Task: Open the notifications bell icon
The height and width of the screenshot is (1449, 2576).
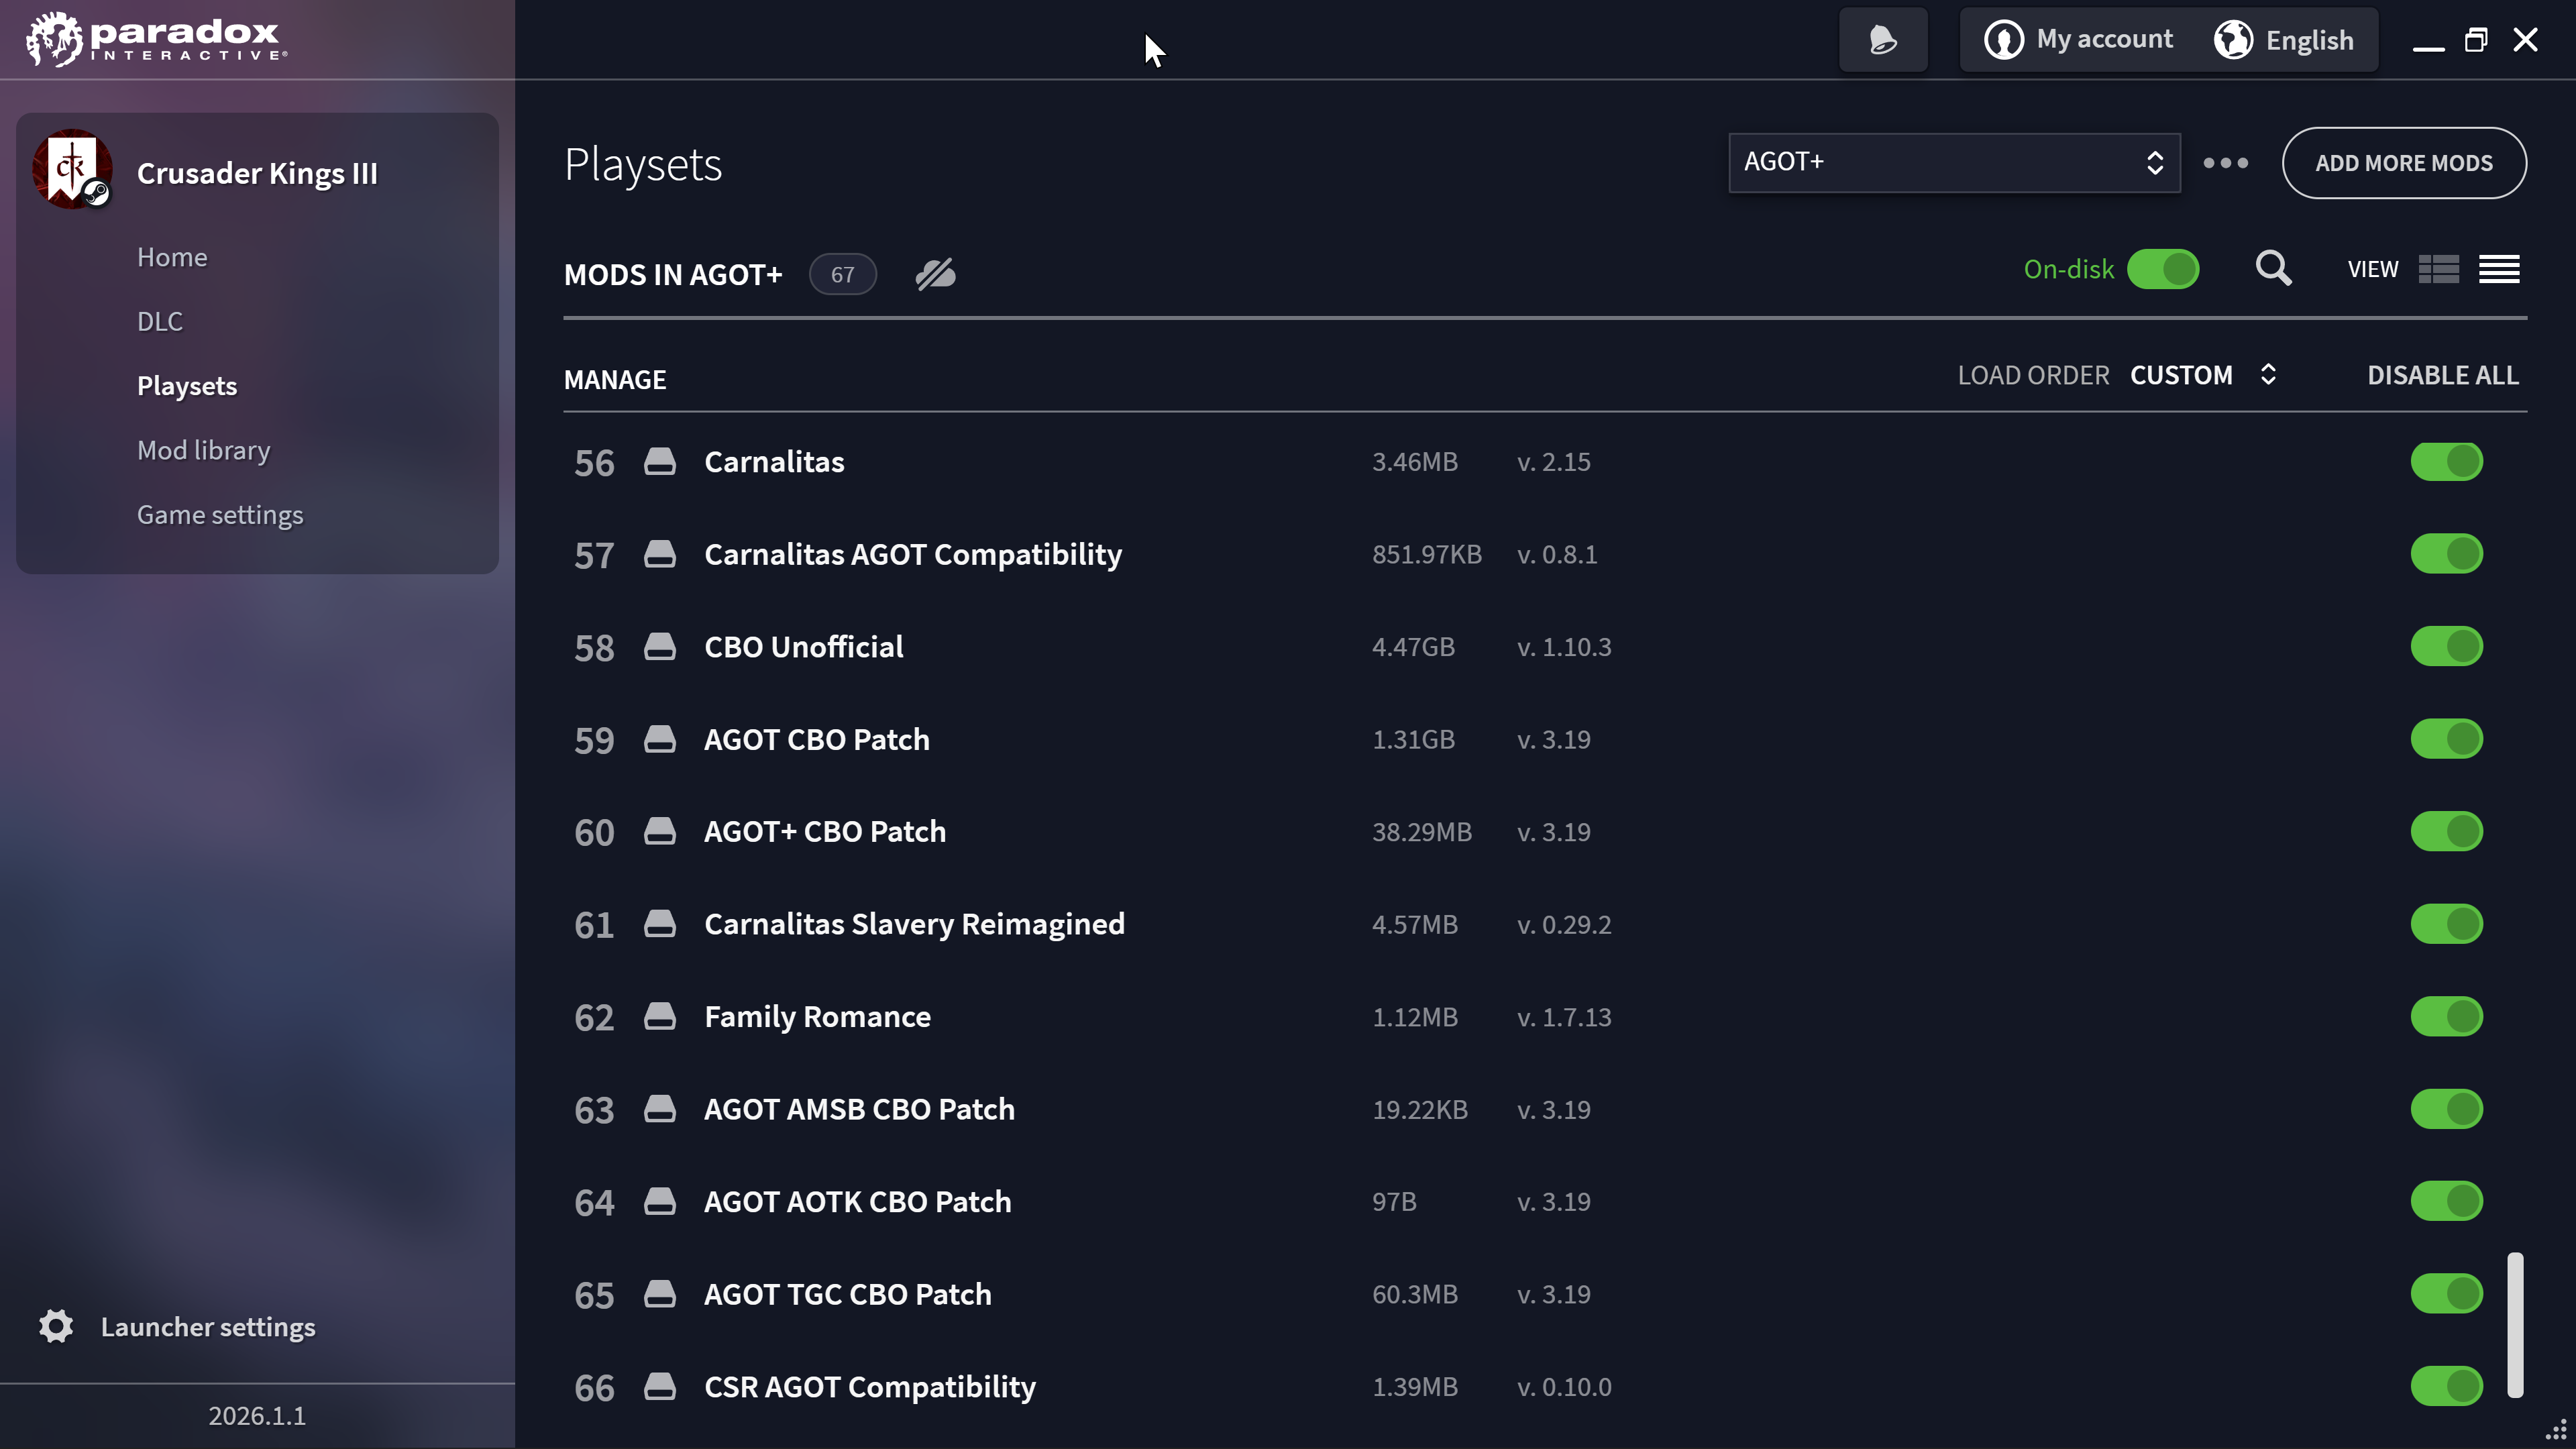Action: tap(1883, 40)
